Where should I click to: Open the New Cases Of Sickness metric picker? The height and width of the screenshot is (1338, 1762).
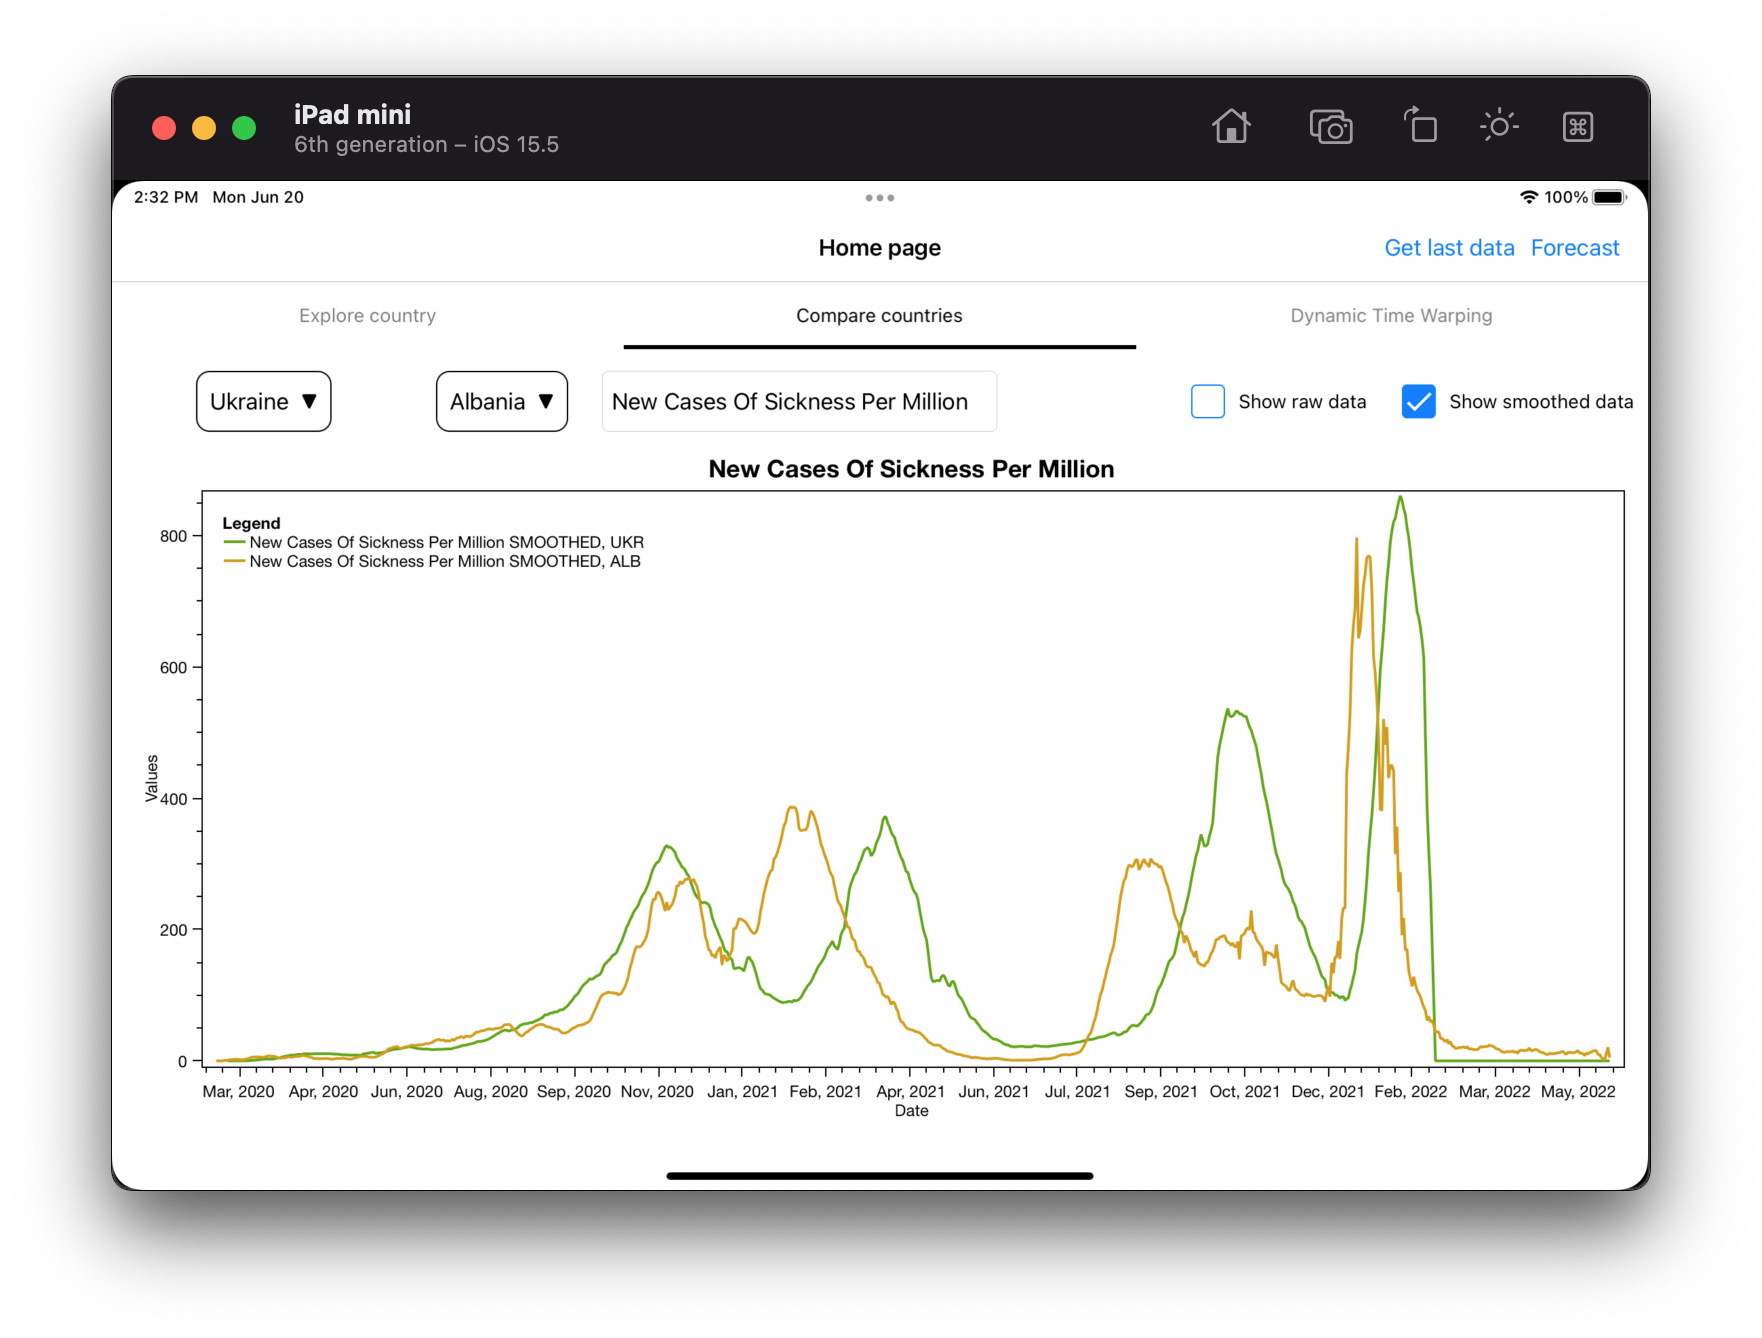[799, 401]
